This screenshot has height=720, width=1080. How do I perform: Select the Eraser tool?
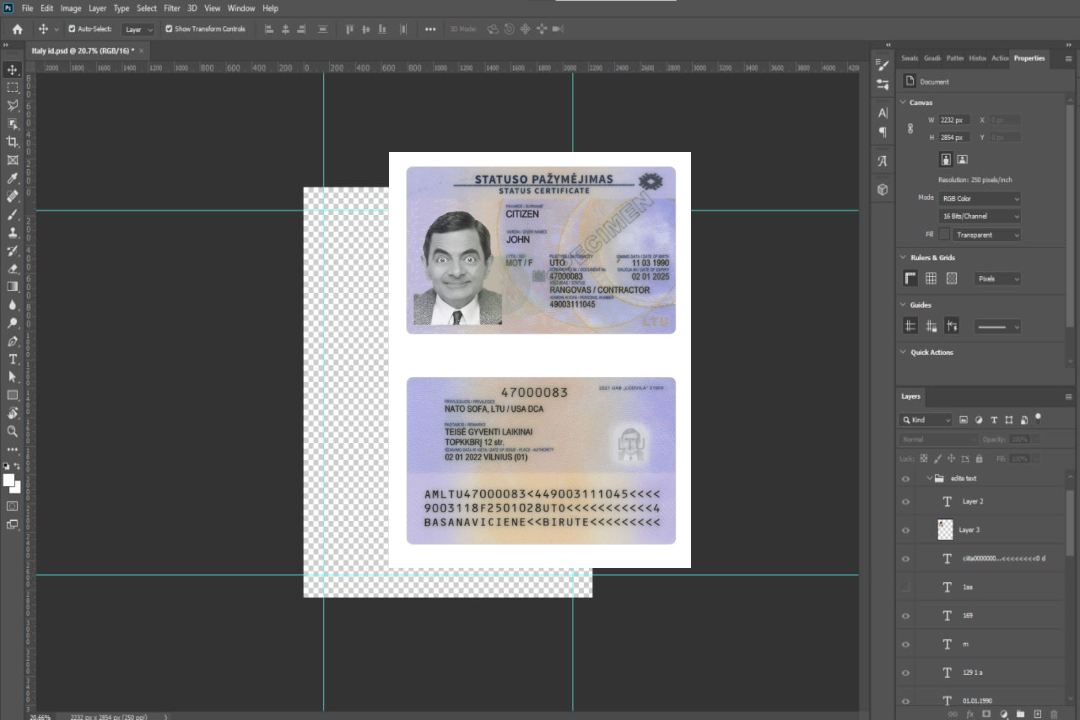(x=12, y=269)
